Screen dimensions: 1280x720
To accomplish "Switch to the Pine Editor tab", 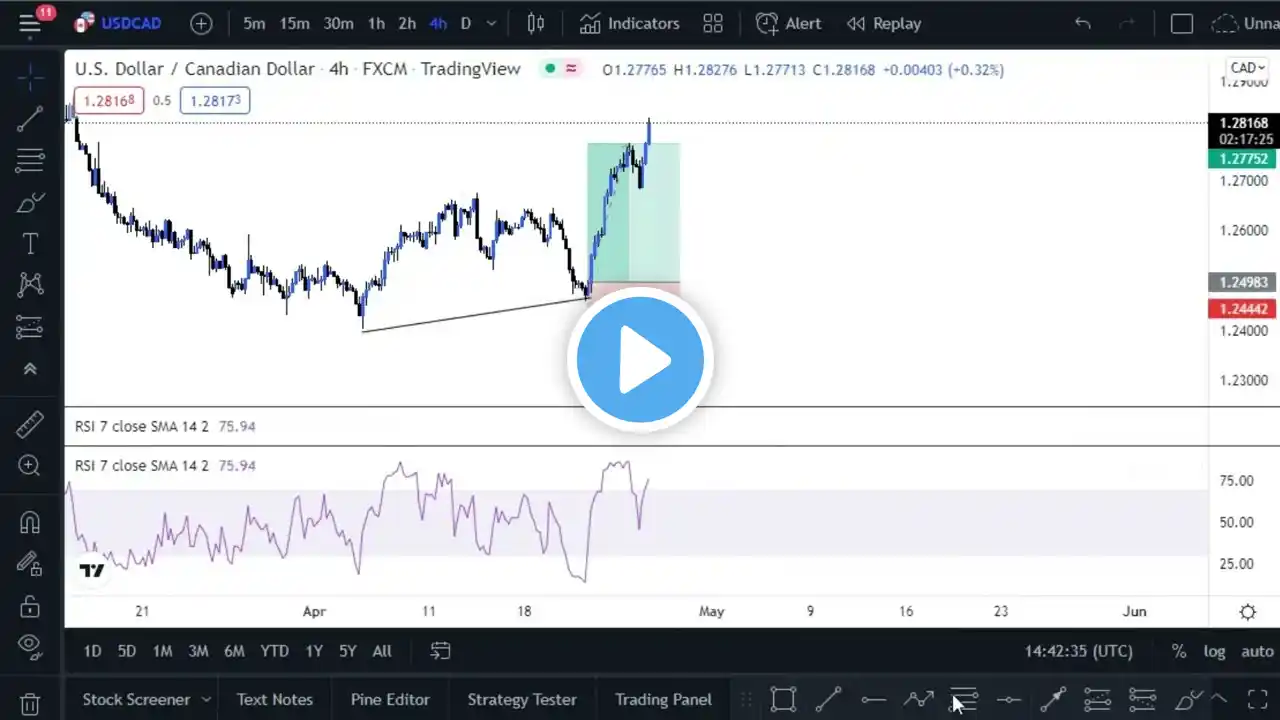I will (390, 699).
